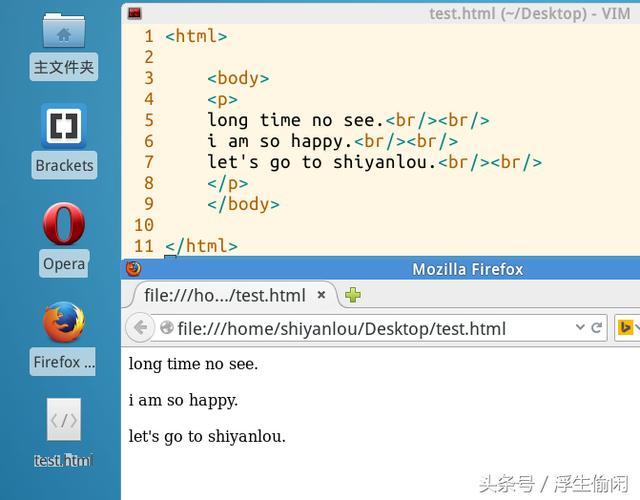Click the <br/><br/> tags on line 5
Image resolution: width=640 pixels, height=500 pixels.
[437, 120]
